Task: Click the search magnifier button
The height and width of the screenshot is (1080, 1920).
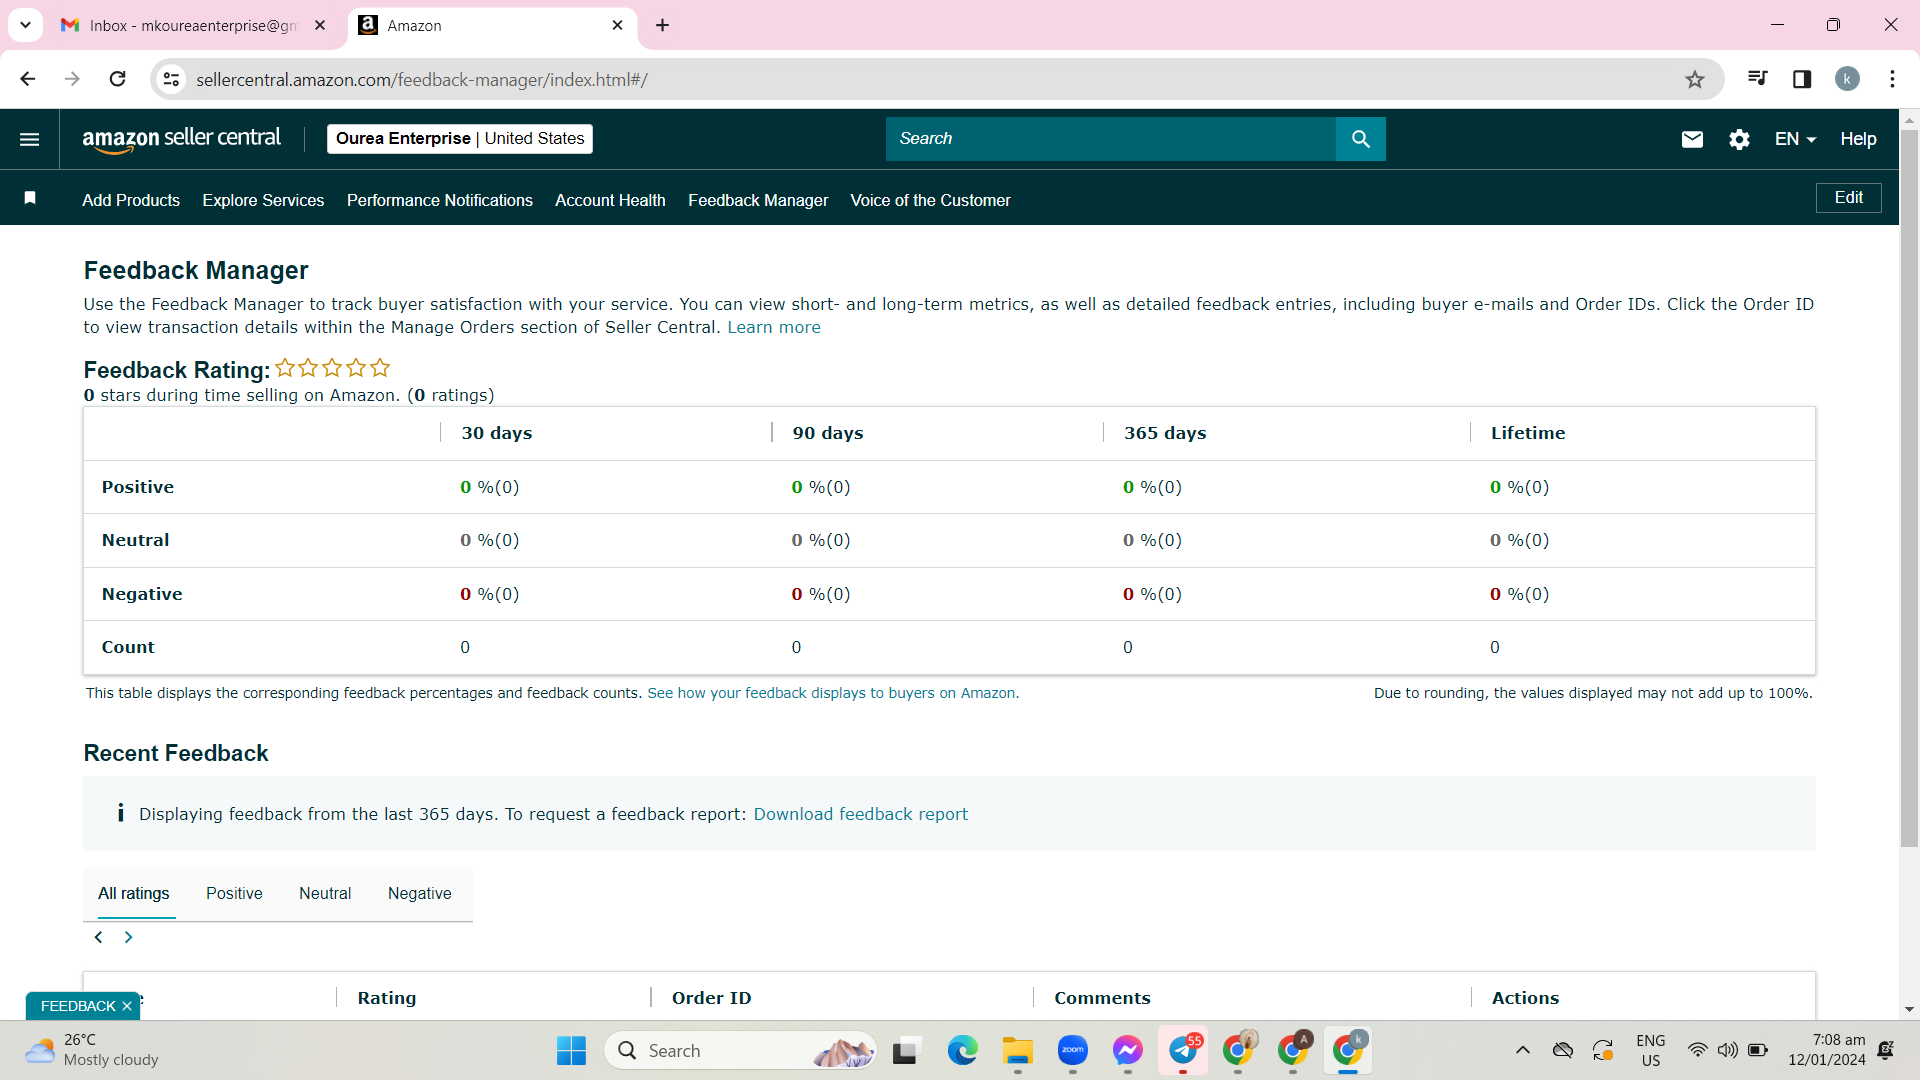Action: (x=1360, y=139)
